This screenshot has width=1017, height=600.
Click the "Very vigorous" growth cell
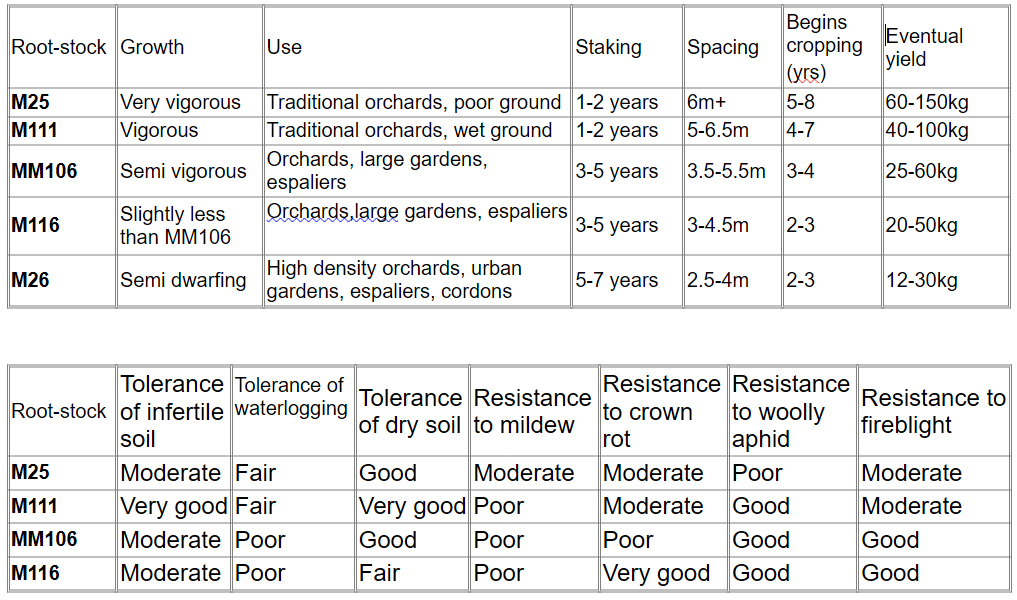pos(181,102)
